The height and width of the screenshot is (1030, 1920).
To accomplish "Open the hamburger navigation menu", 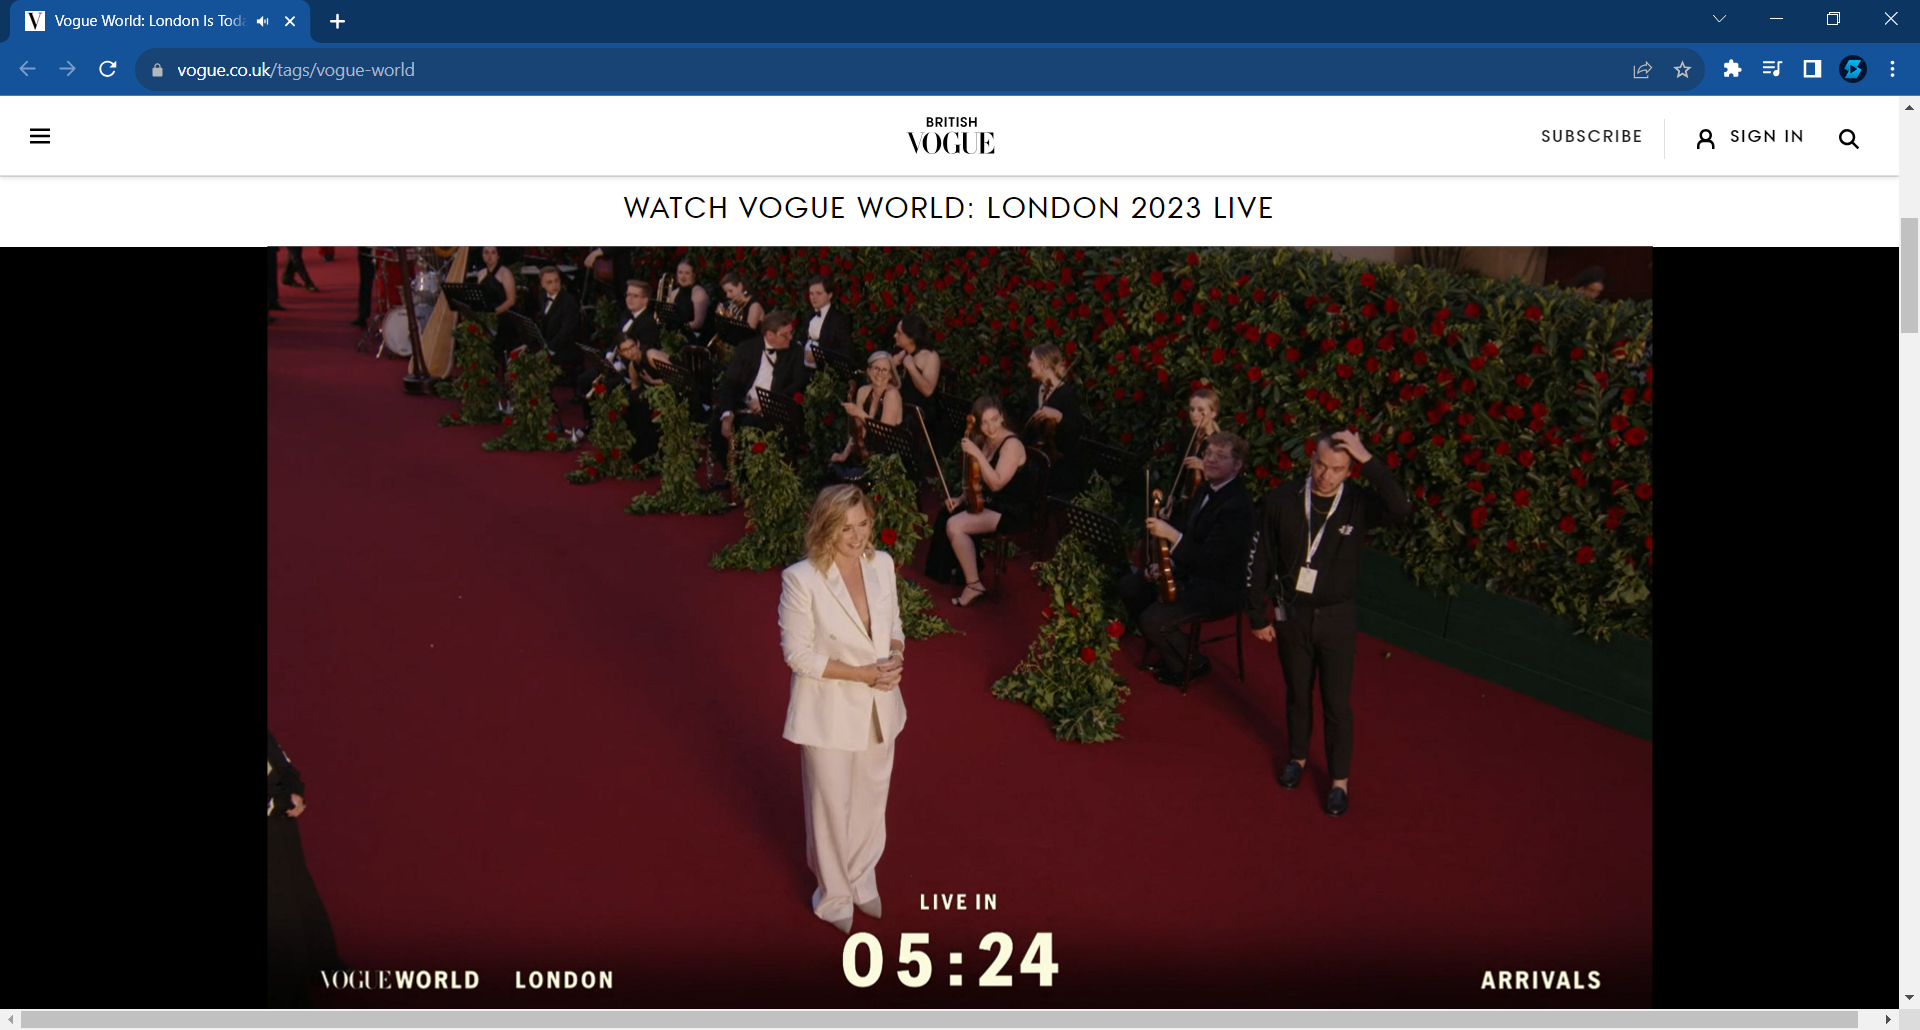I will point(40,136).
